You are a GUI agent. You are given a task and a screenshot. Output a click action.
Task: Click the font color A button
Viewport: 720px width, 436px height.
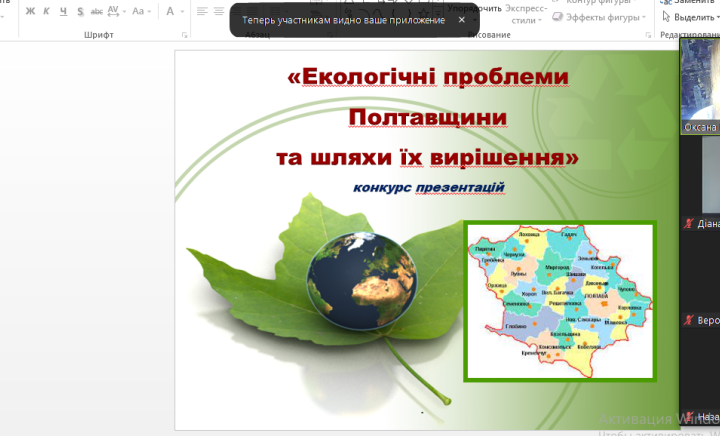tap(170, 11)
